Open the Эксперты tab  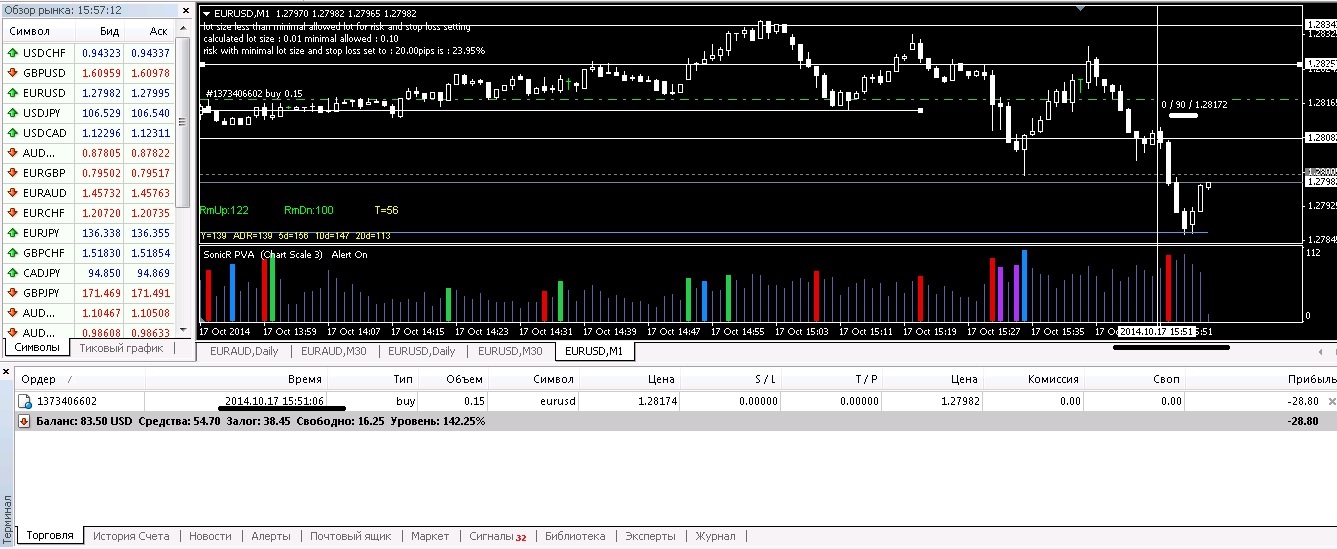pos(650,536)
